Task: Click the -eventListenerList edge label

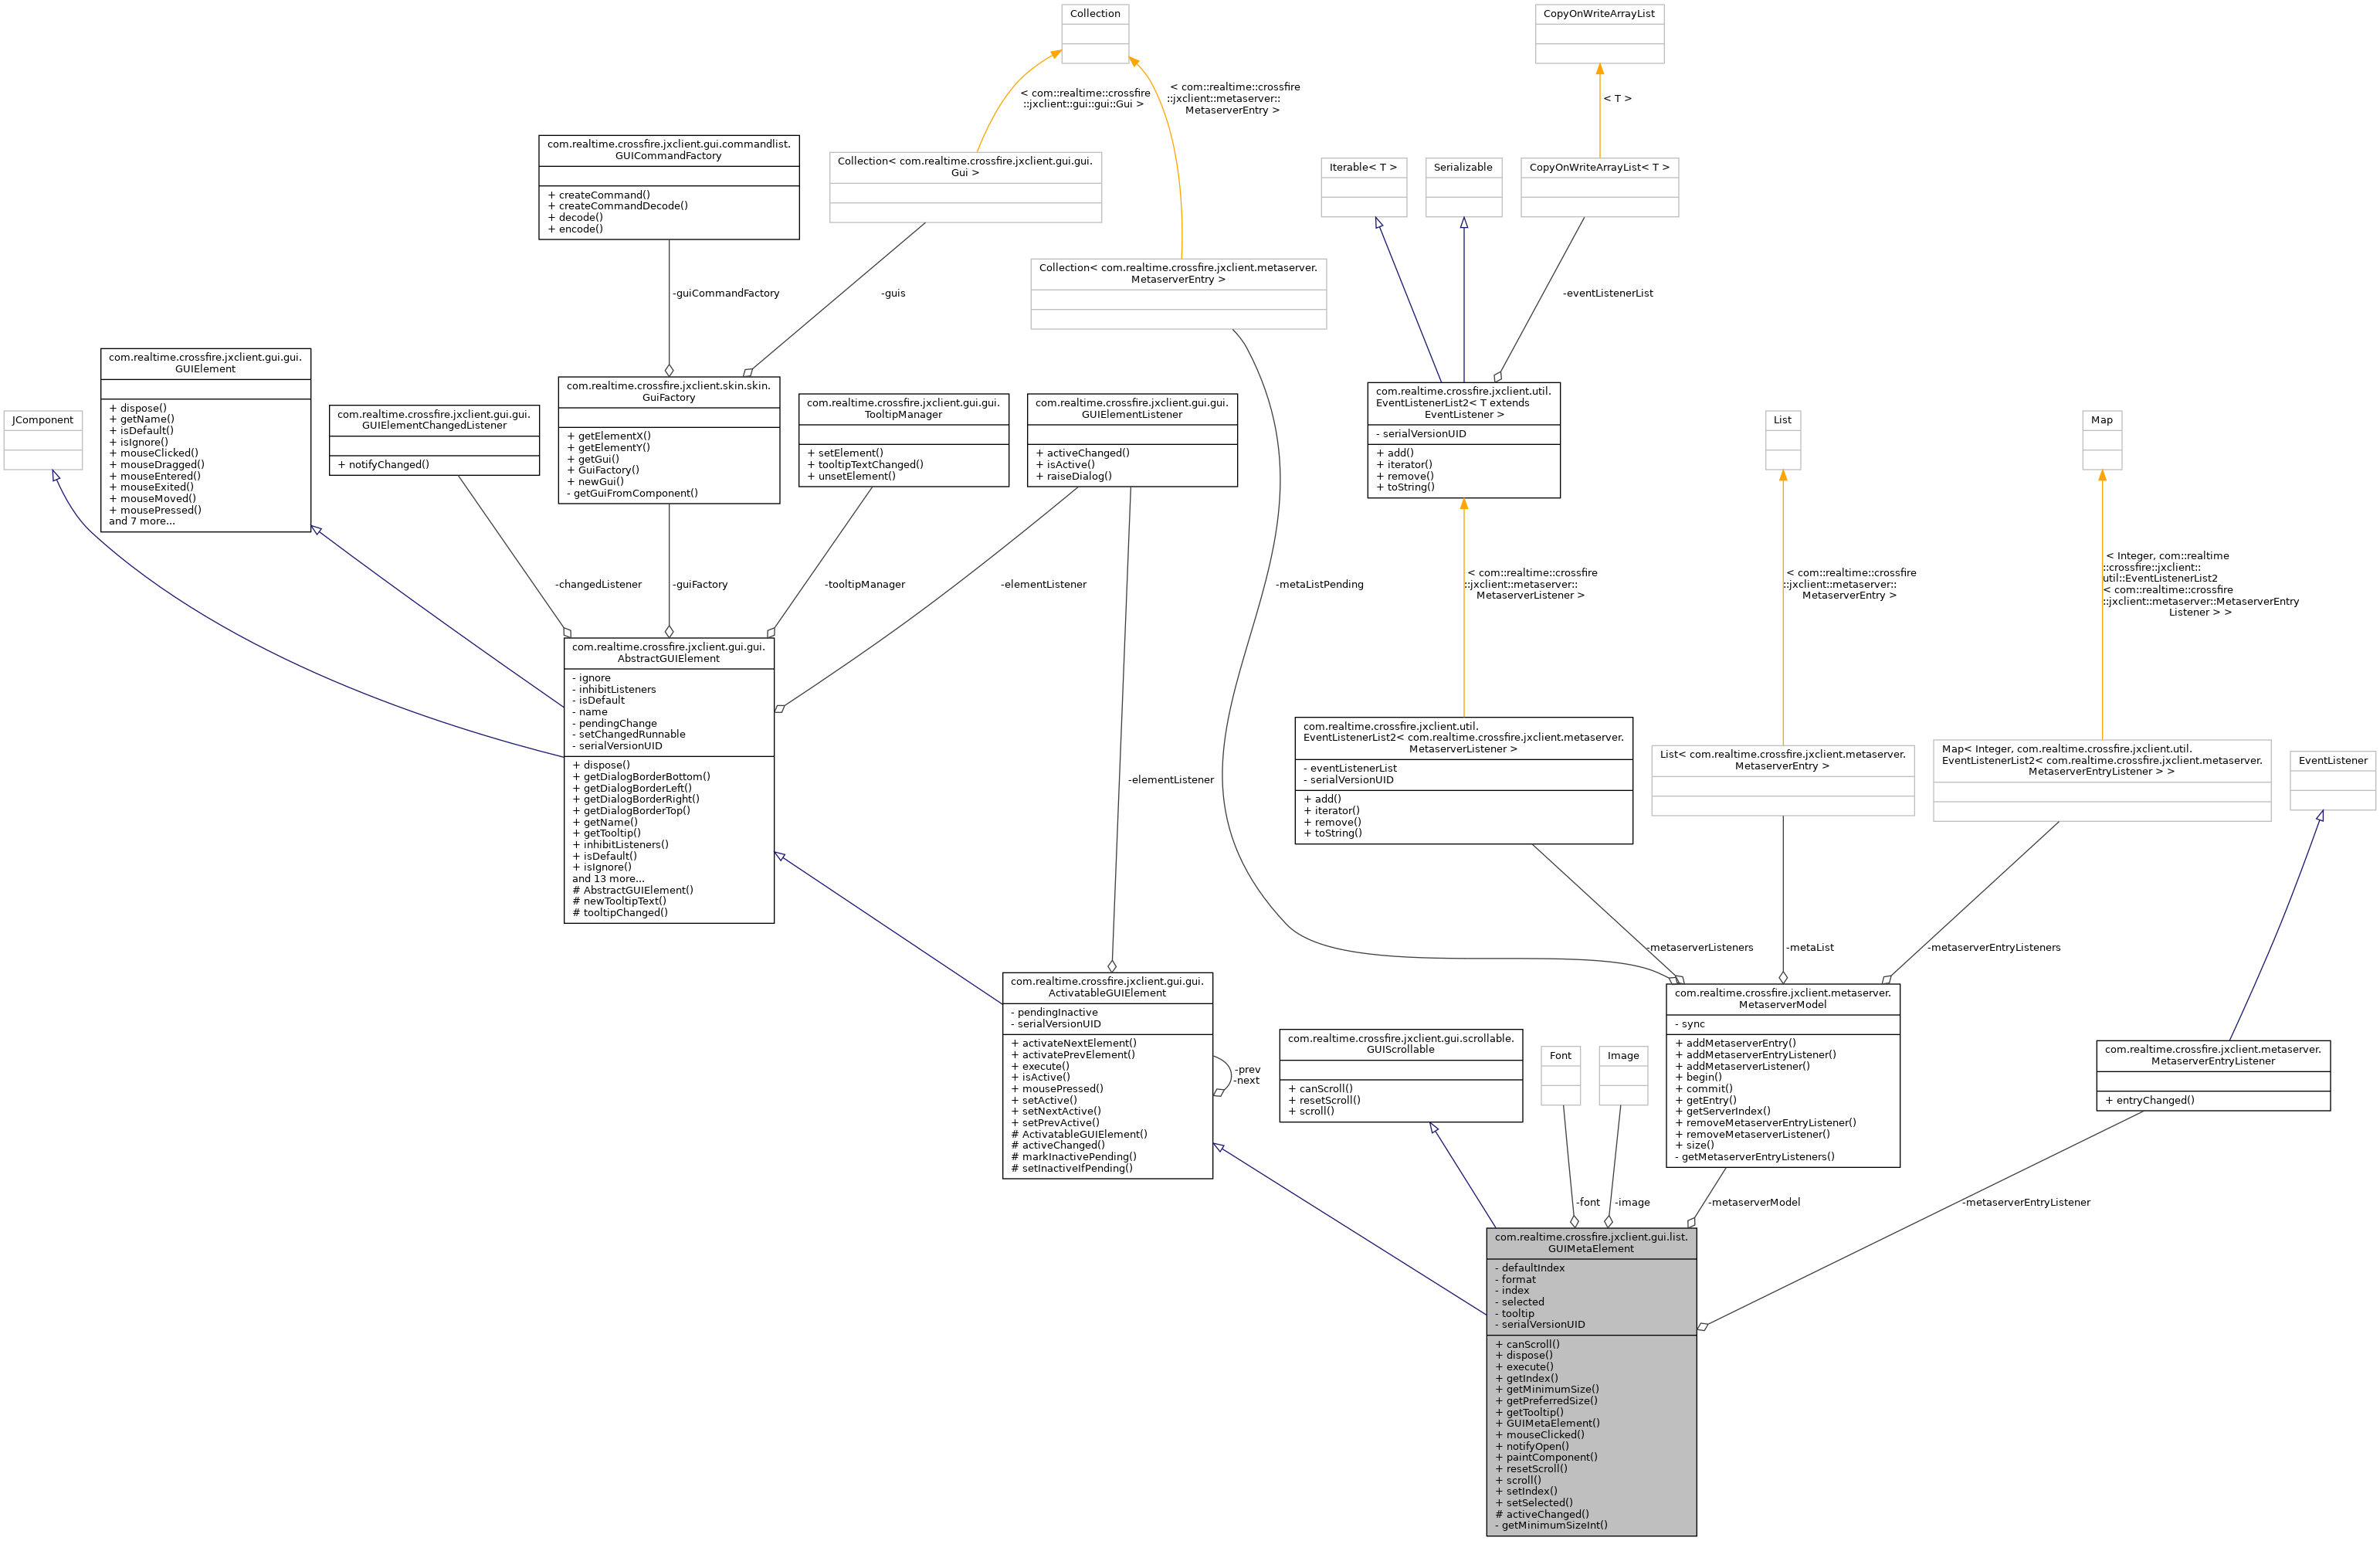Action: [x=1607, y=293]
